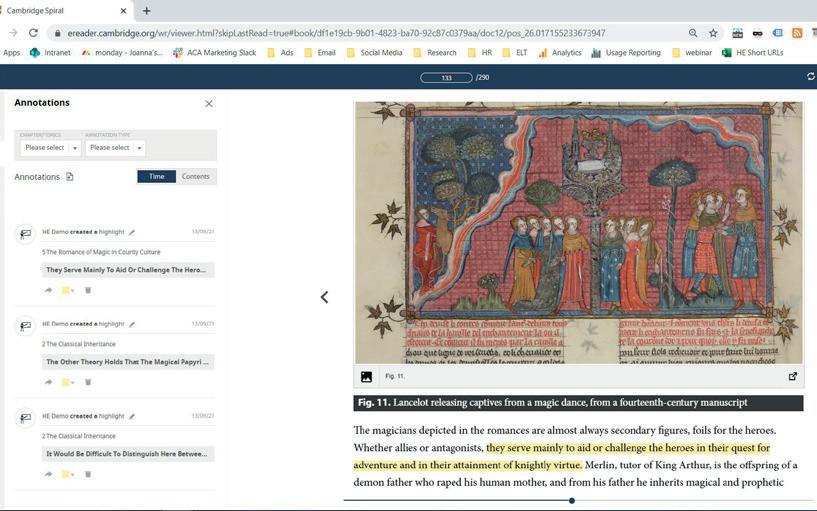Open the Social Media bookmarks folder
Image resolution: width=817 pixels, height=511 pixels.
point(375,53)
